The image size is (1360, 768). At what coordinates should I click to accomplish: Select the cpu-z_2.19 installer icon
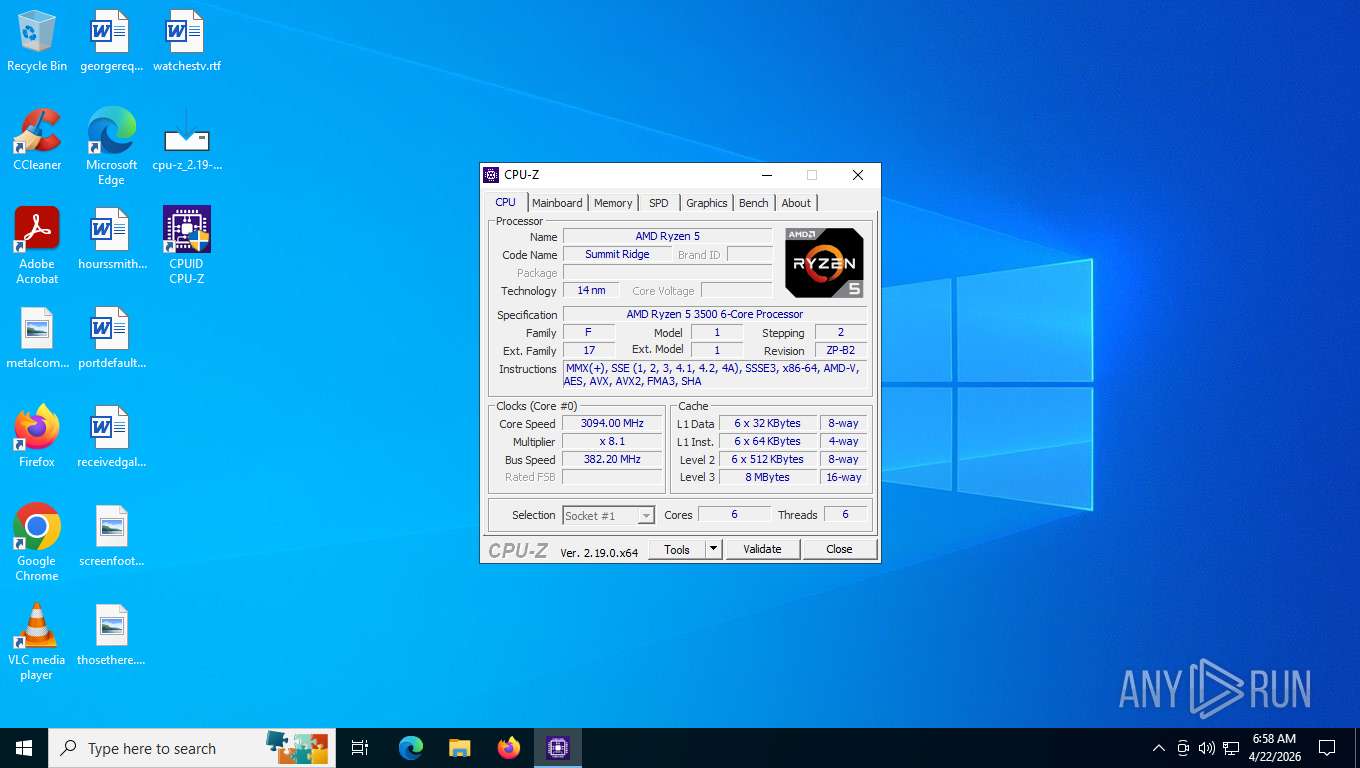pos(186,140)
